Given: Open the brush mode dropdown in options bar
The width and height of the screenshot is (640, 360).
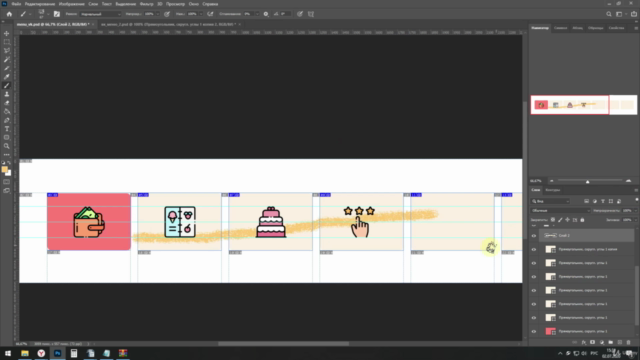Looking at the screenshot, I should point(100,14).
